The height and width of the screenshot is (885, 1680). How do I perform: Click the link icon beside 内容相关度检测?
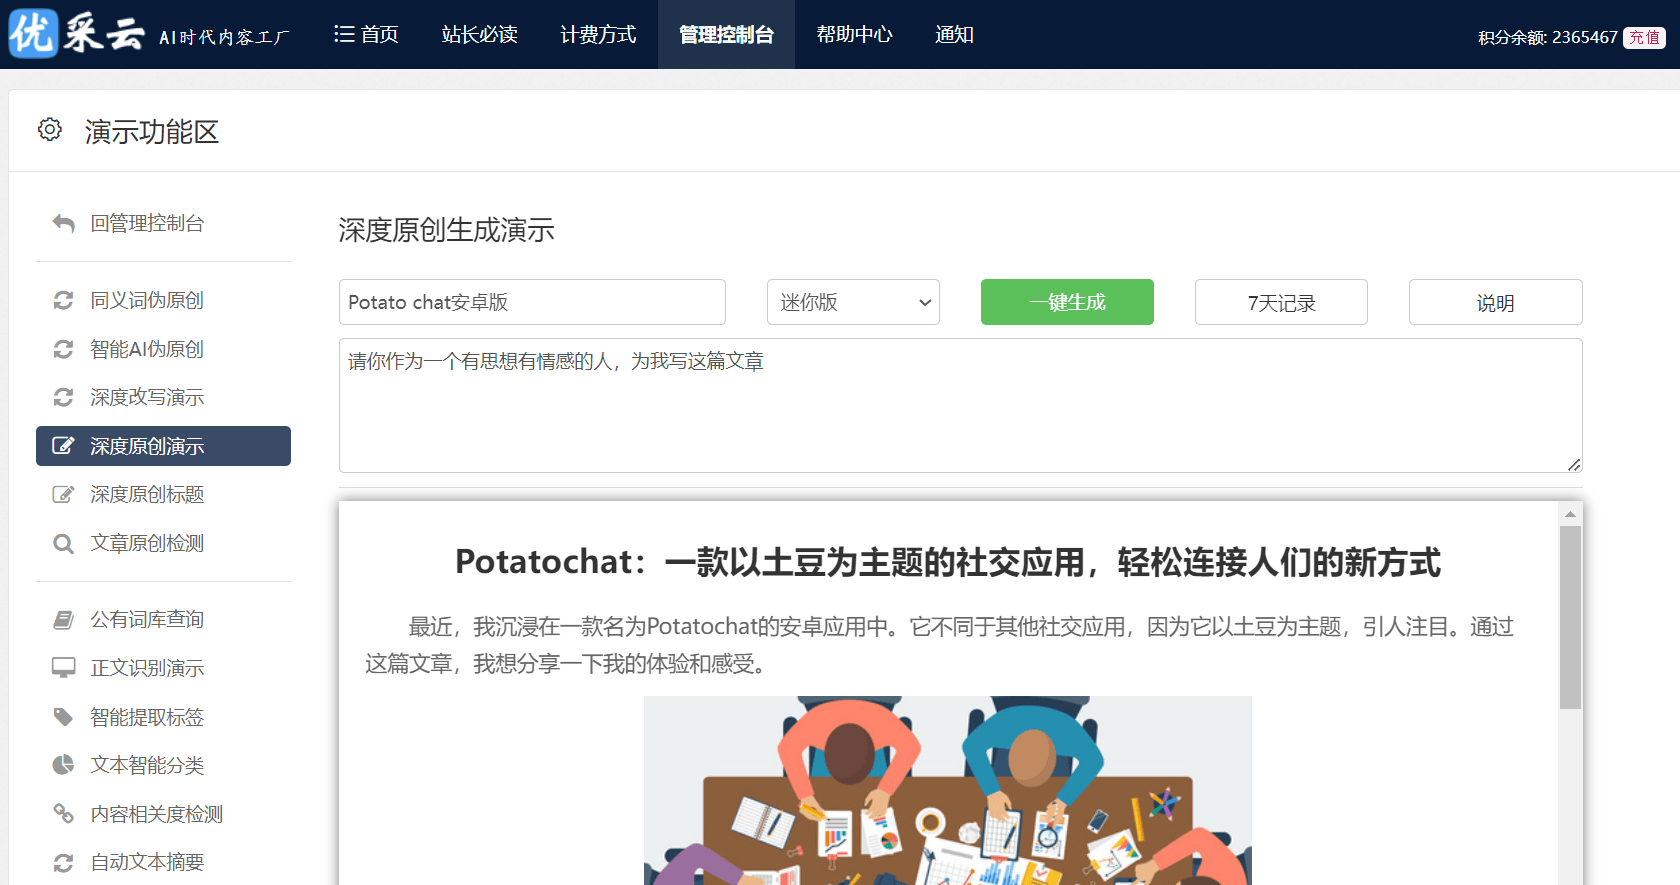pyautogui.click(x=64, y=814)
